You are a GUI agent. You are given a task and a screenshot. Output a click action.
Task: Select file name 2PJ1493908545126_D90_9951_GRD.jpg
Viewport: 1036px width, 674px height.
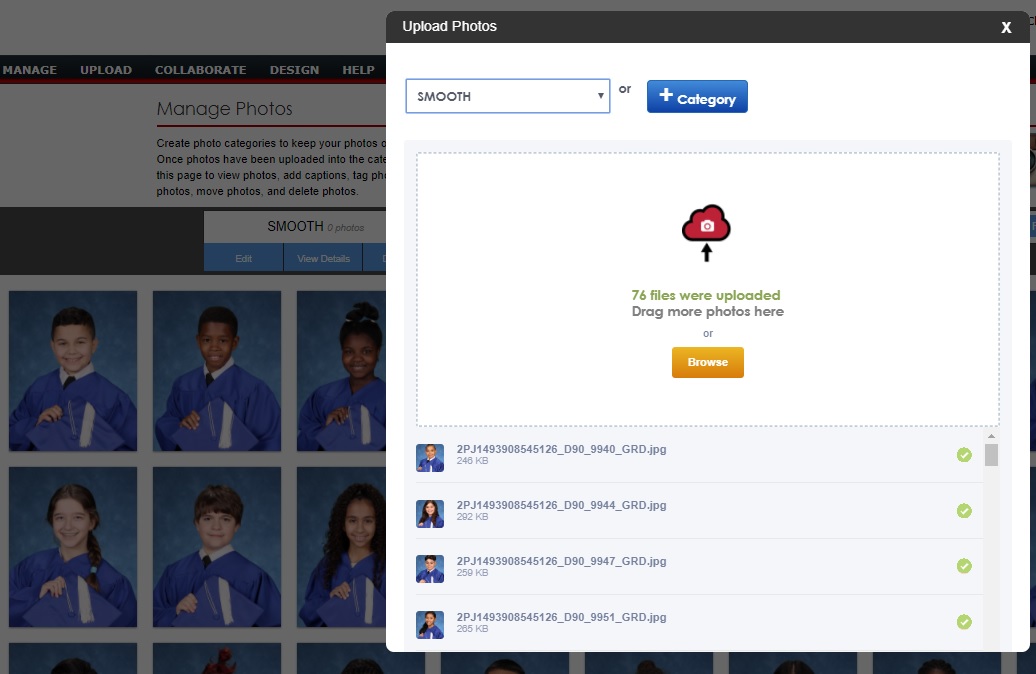[561, 617]
